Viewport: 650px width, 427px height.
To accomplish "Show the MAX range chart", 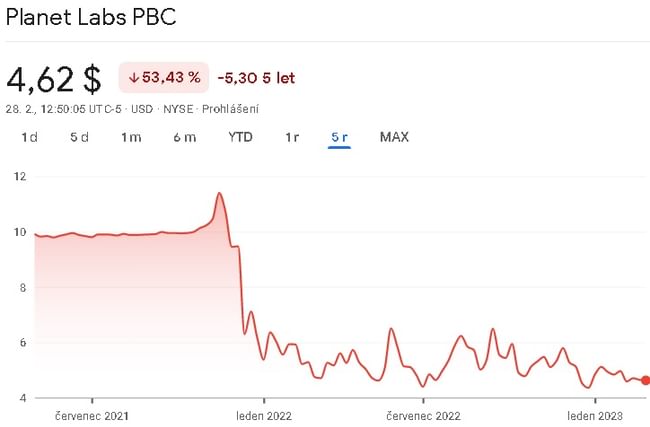I will click(x=394, y=137).
